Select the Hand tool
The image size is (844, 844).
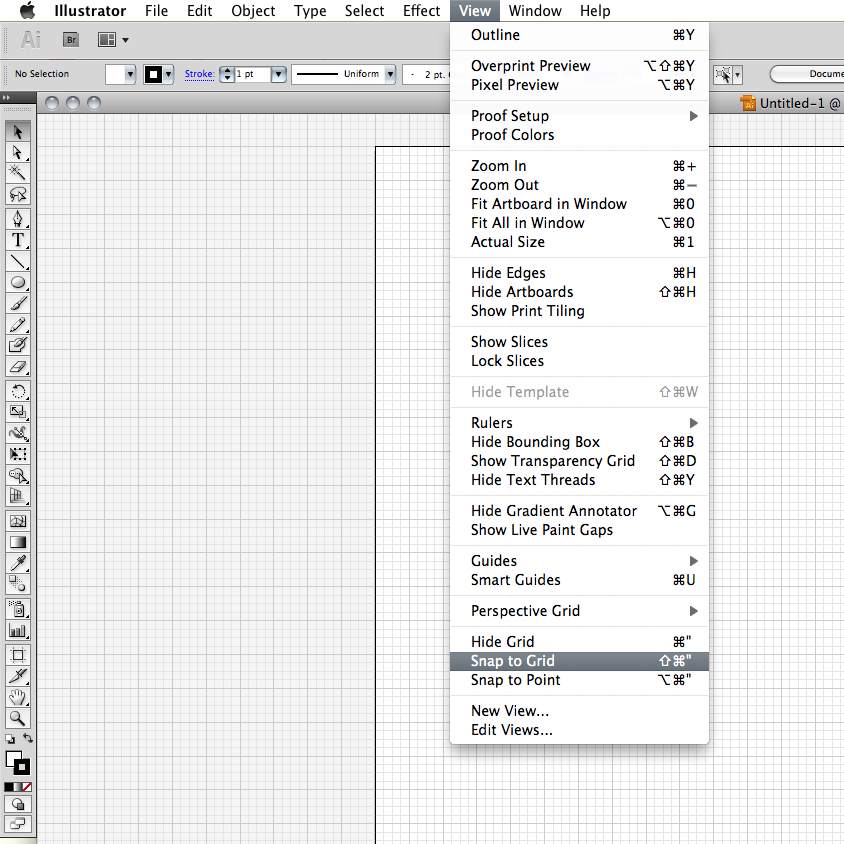[18, 697]
